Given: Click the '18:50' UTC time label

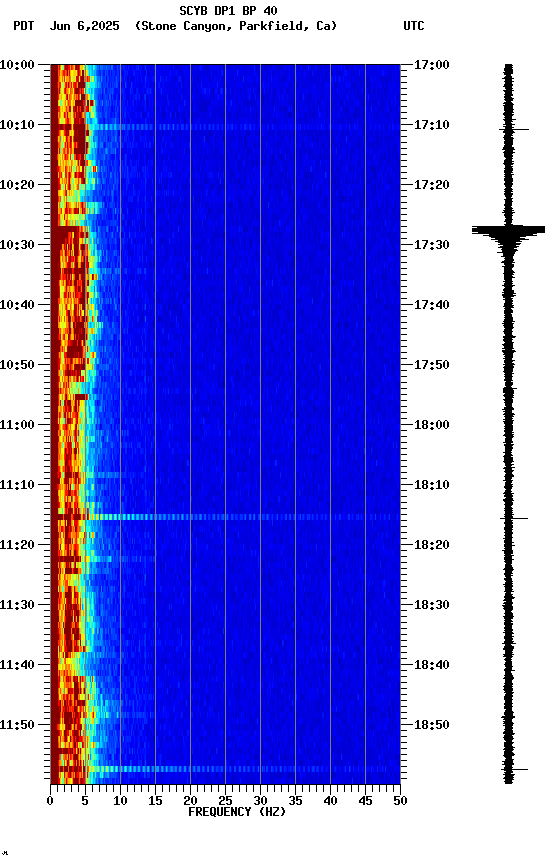Looking at the screenshot, I should (x=432, y=725).
